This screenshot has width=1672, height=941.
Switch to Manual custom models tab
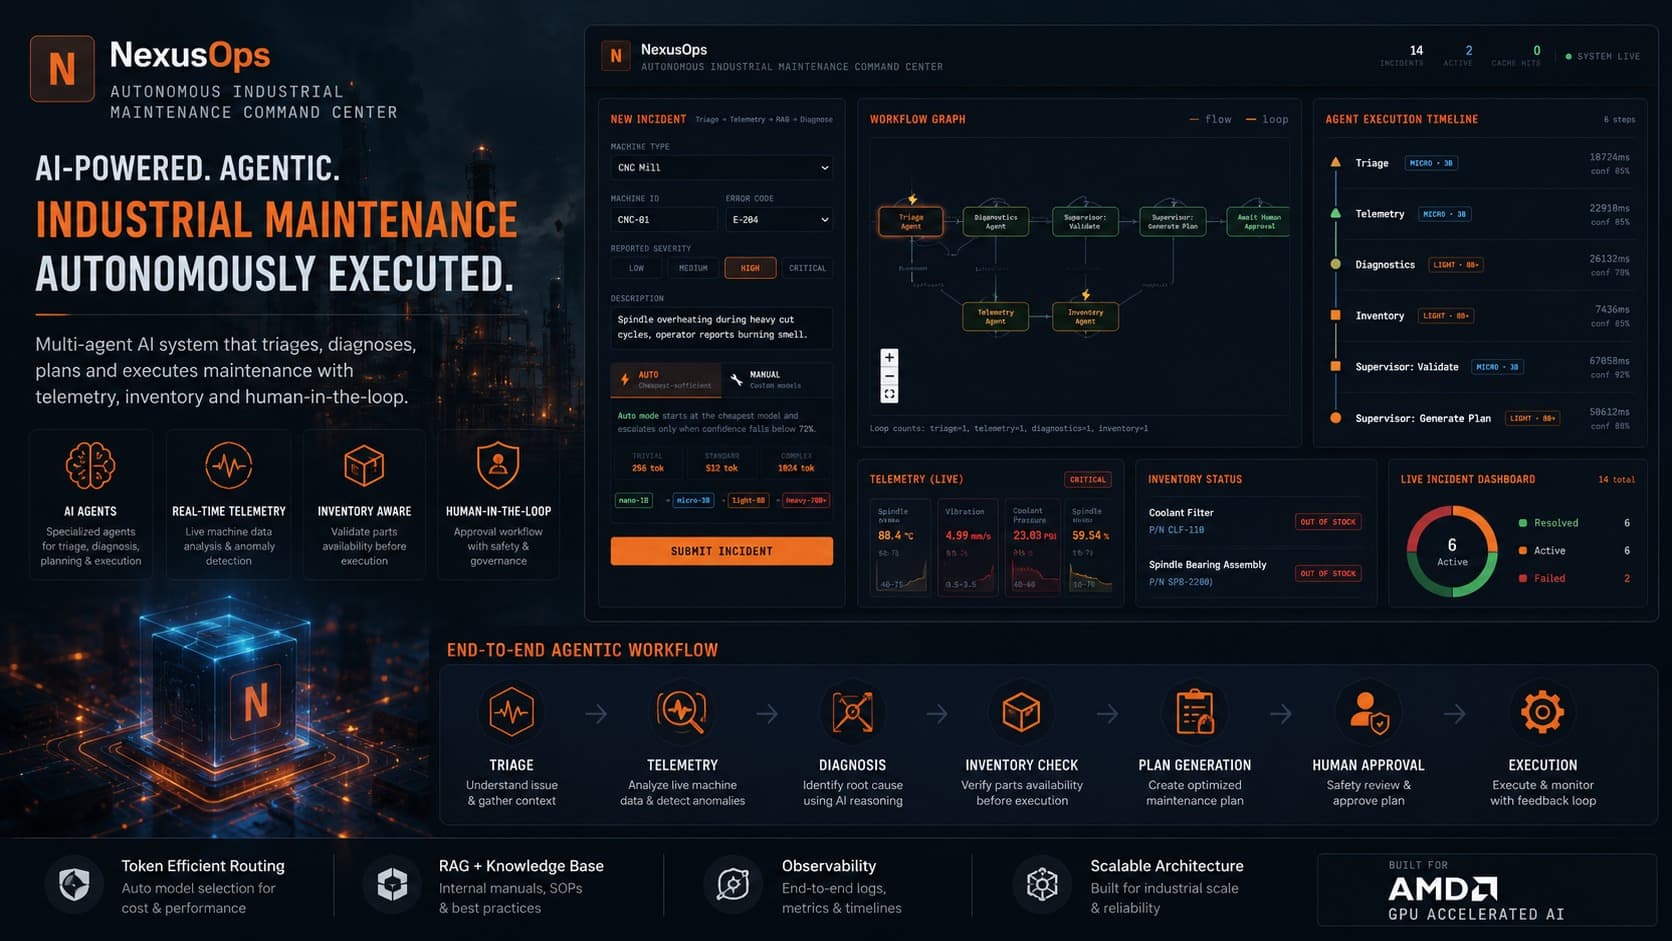point(777,379)
